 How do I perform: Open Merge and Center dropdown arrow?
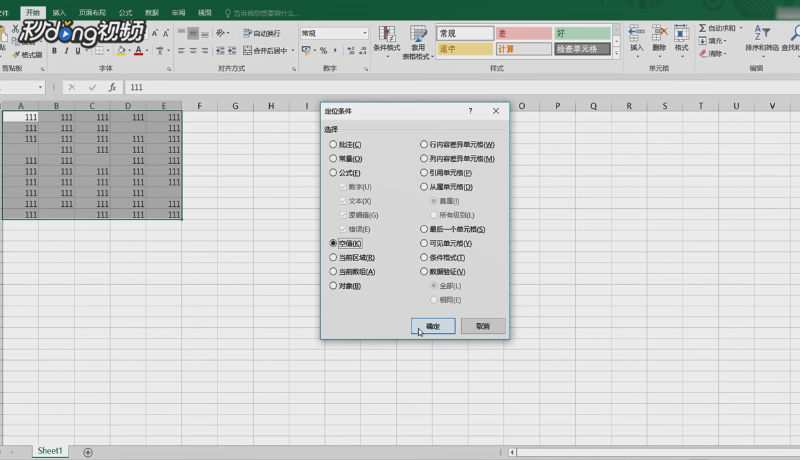click(293, 50)
